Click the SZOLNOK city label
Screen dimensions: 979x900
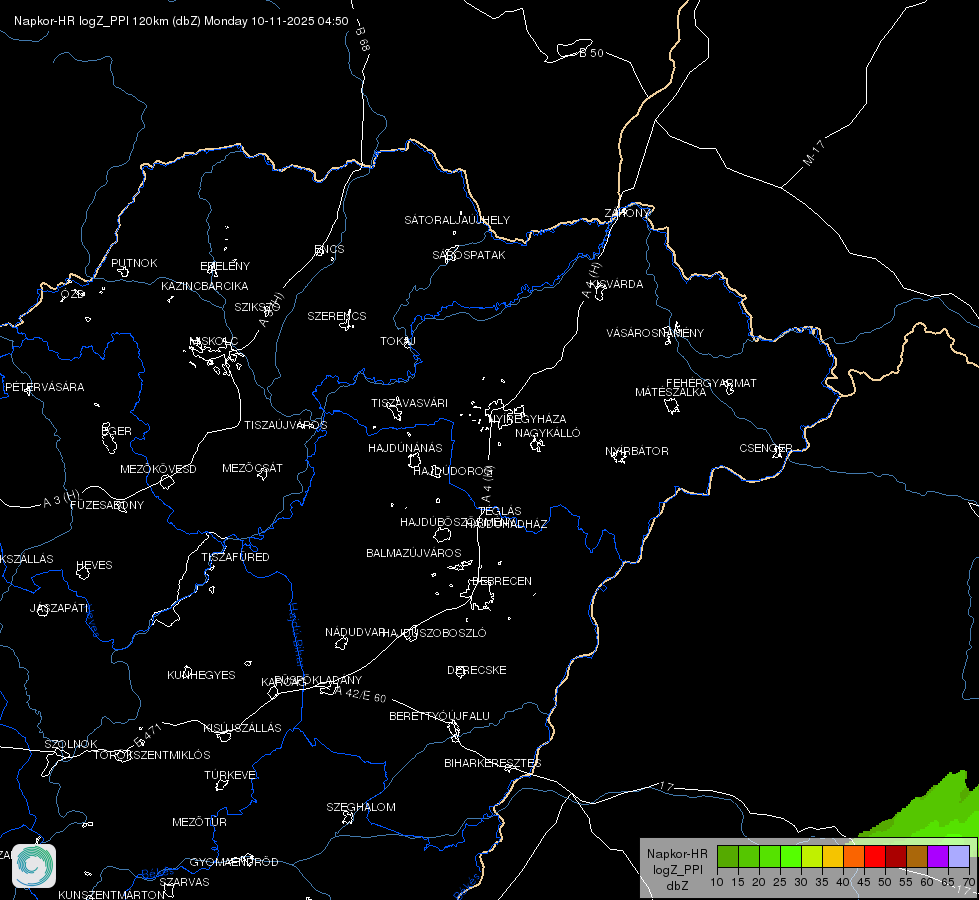click(71, 744)
